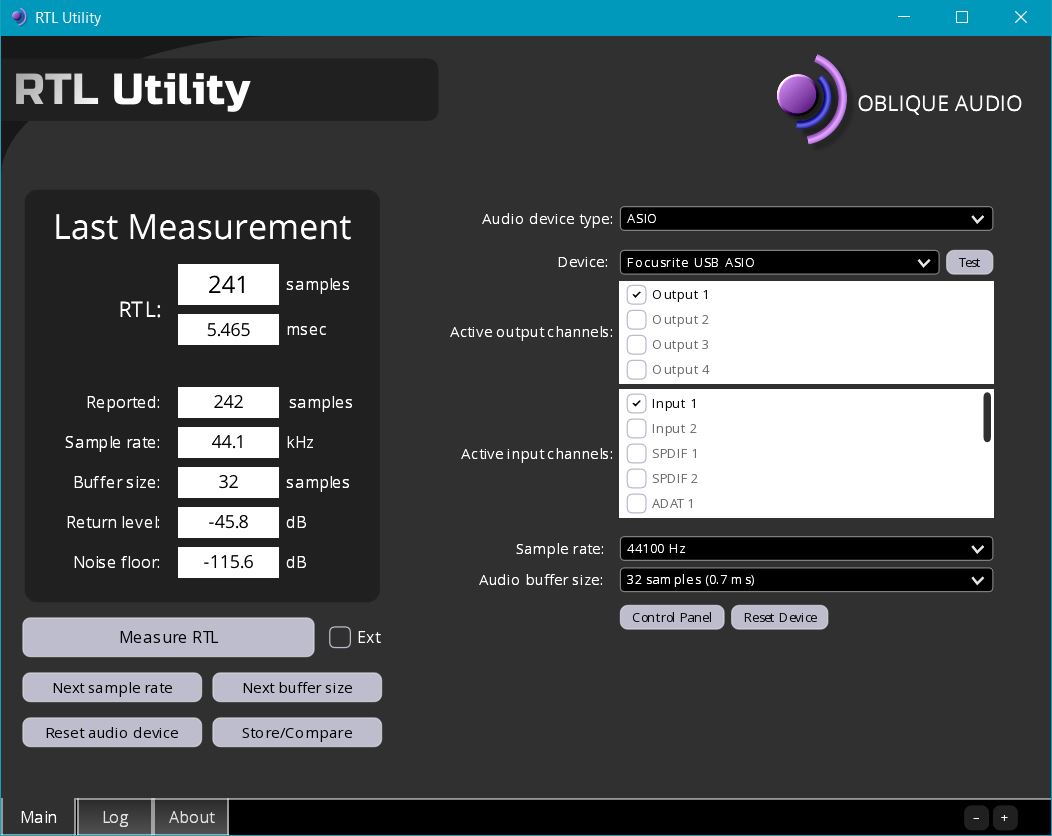Click the zoom in plus button

[x=1004, y=817]
